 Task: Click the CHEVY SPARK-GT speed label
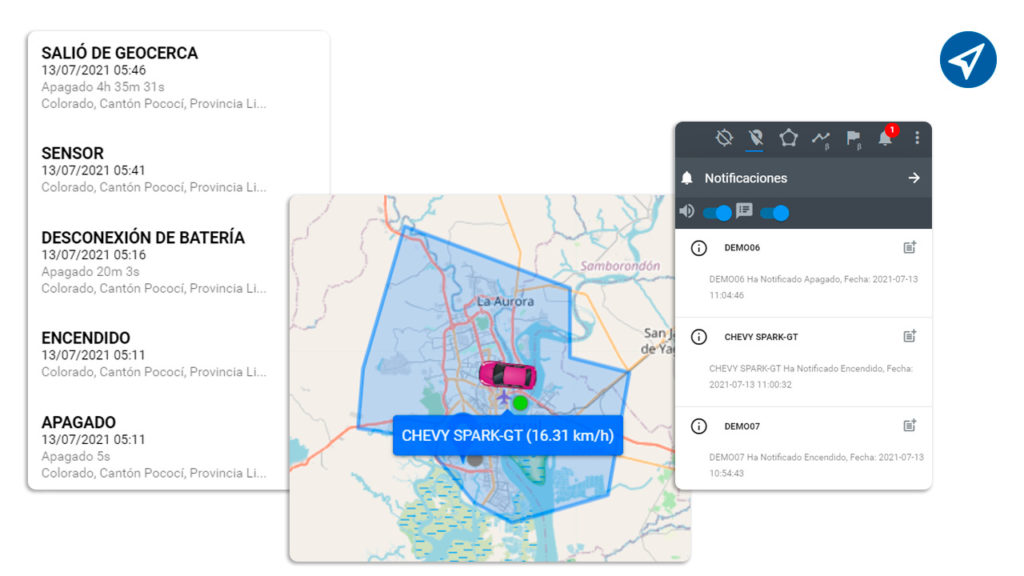tap(507, 436)
